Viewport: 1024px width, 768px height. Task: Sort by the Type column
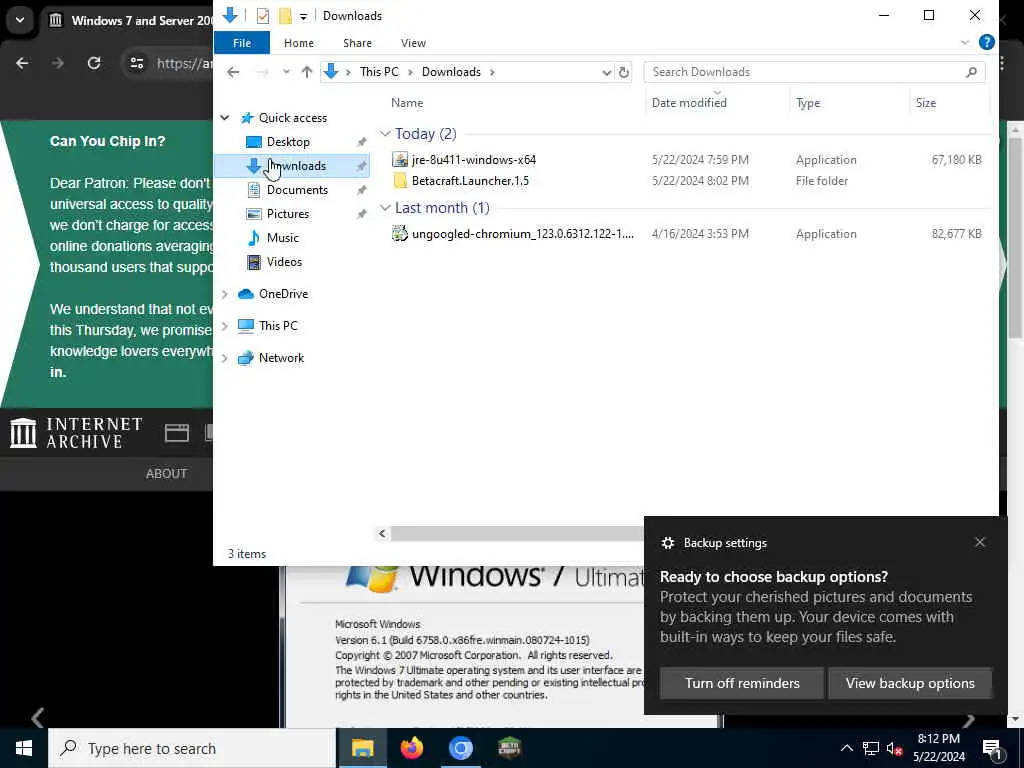[808, 103]
